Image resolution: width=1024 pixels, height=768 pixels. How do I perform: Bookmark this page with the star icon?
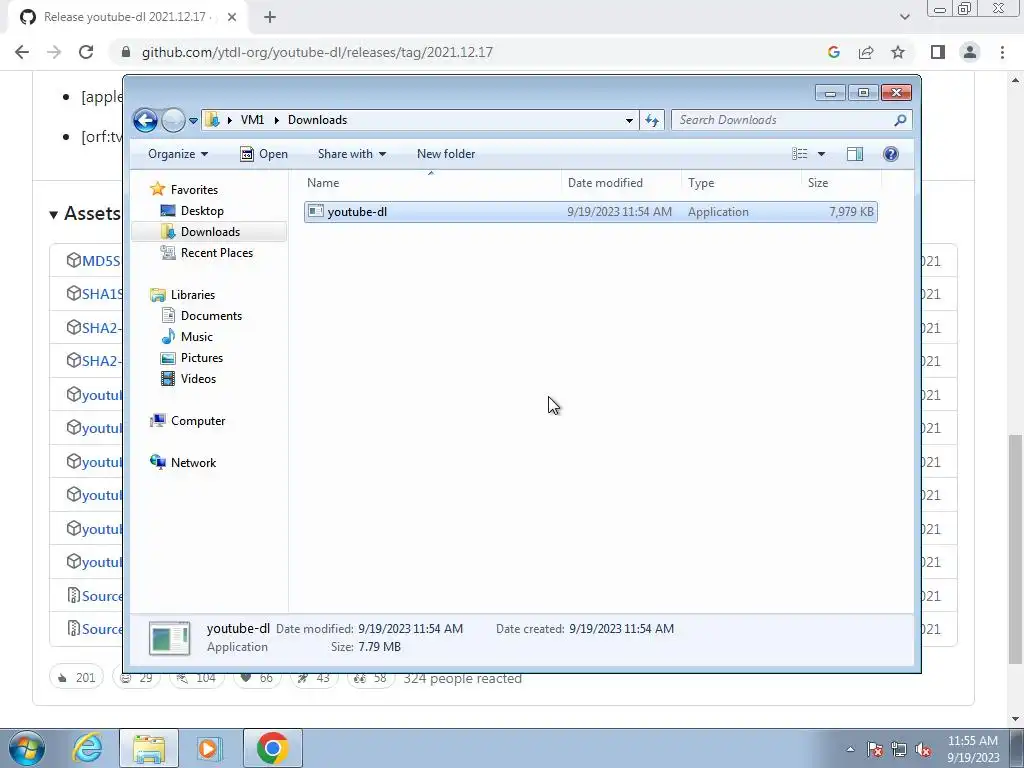click(898, 52)
